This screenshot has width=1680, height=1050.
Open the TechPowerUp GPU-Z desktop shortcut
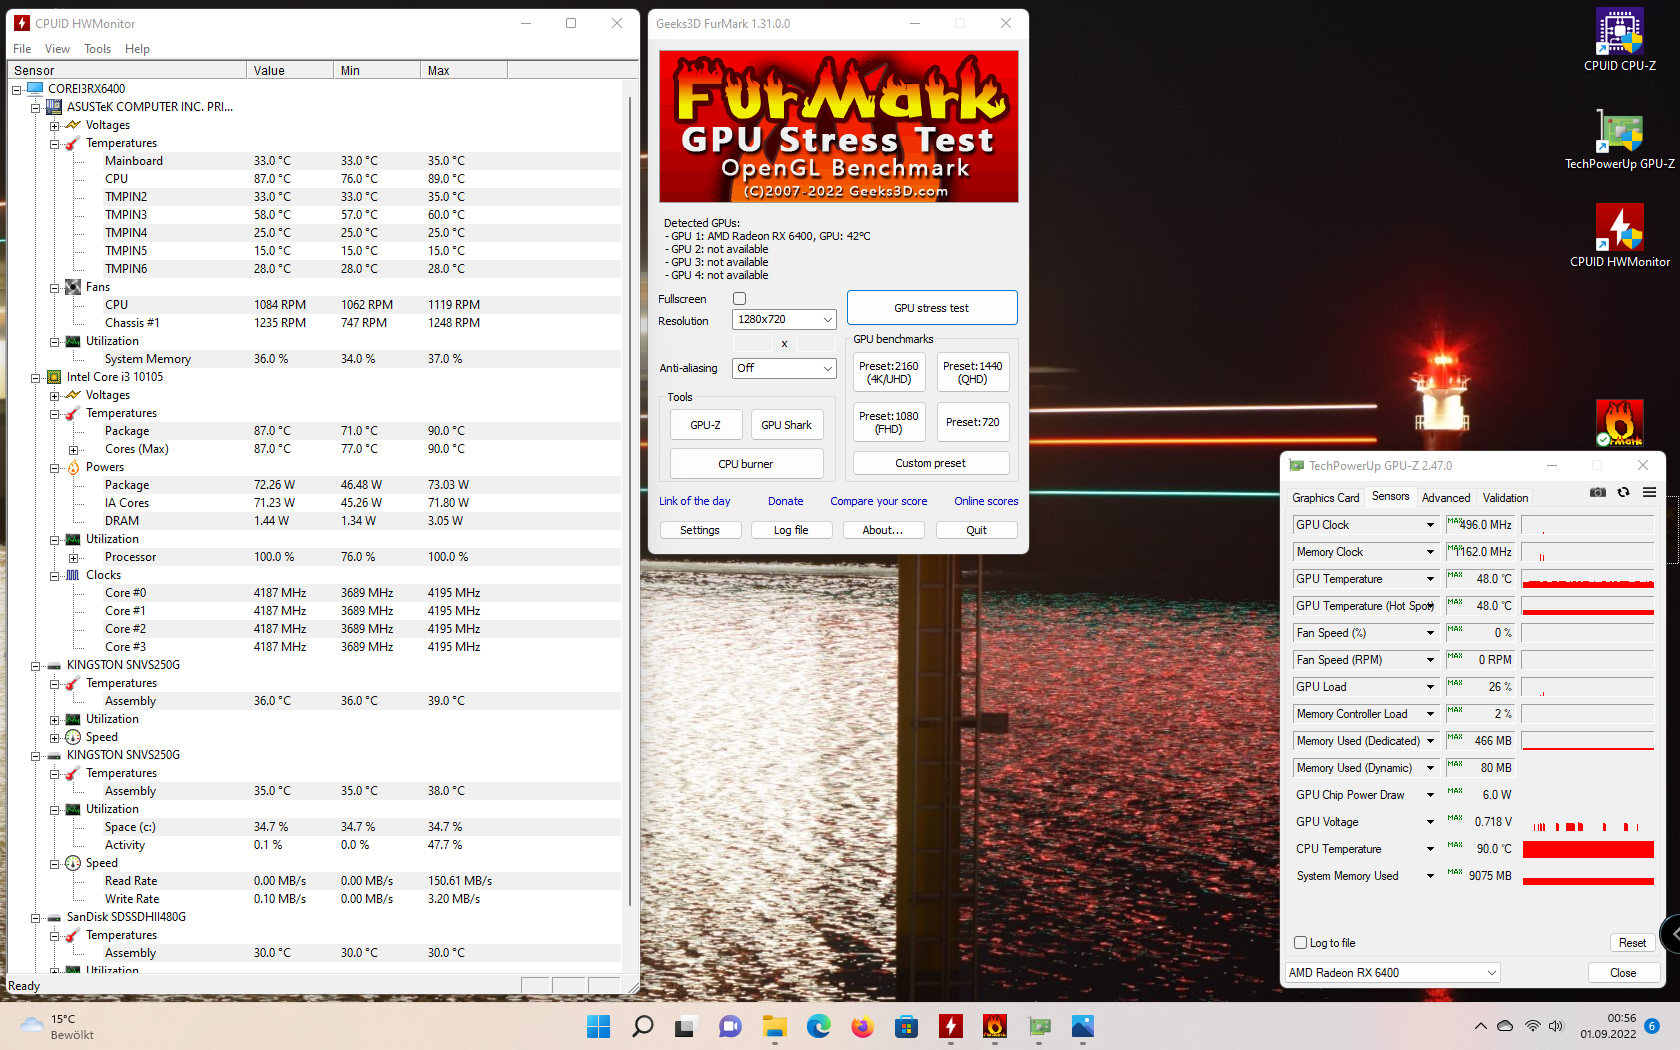point(1620,139)
